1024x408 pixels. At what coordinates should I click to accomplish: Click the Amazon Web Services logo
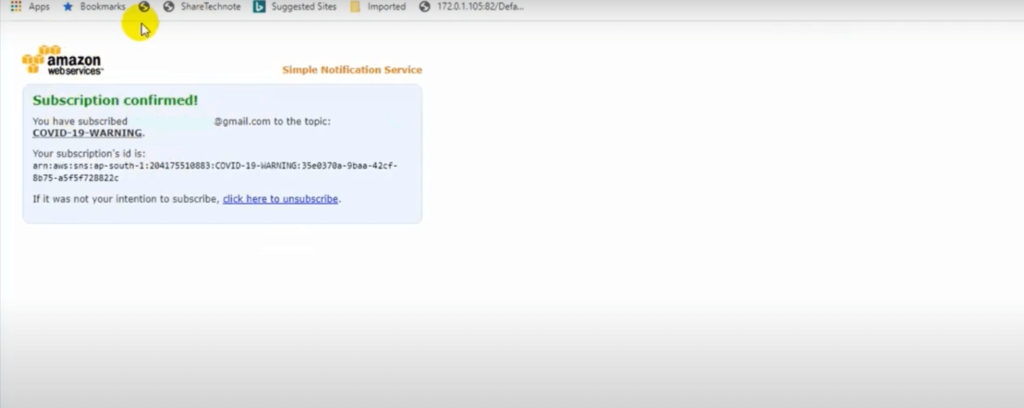pos(63,60)
